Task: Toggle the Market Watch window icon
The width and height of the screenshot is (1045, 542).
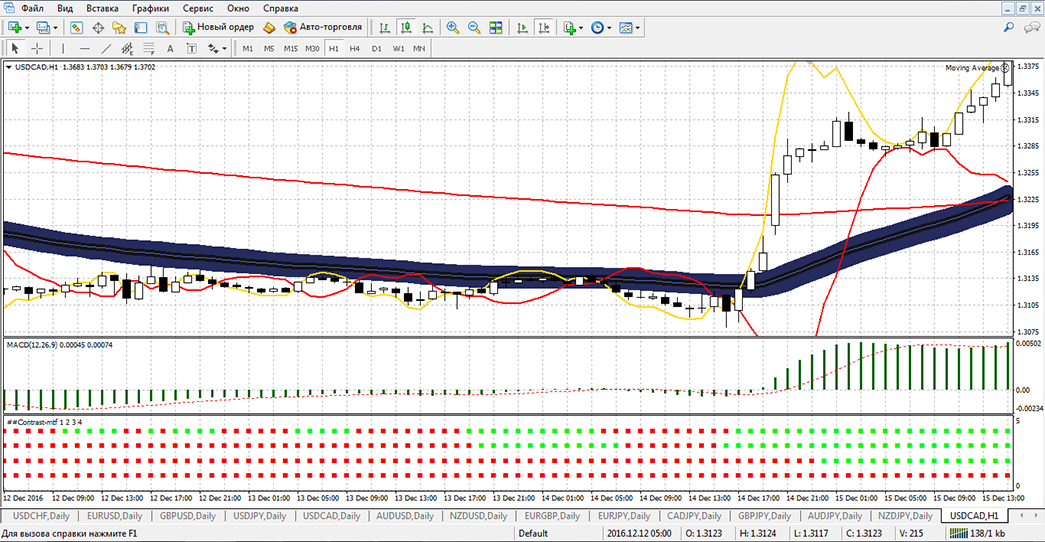Action: [76, 27]
